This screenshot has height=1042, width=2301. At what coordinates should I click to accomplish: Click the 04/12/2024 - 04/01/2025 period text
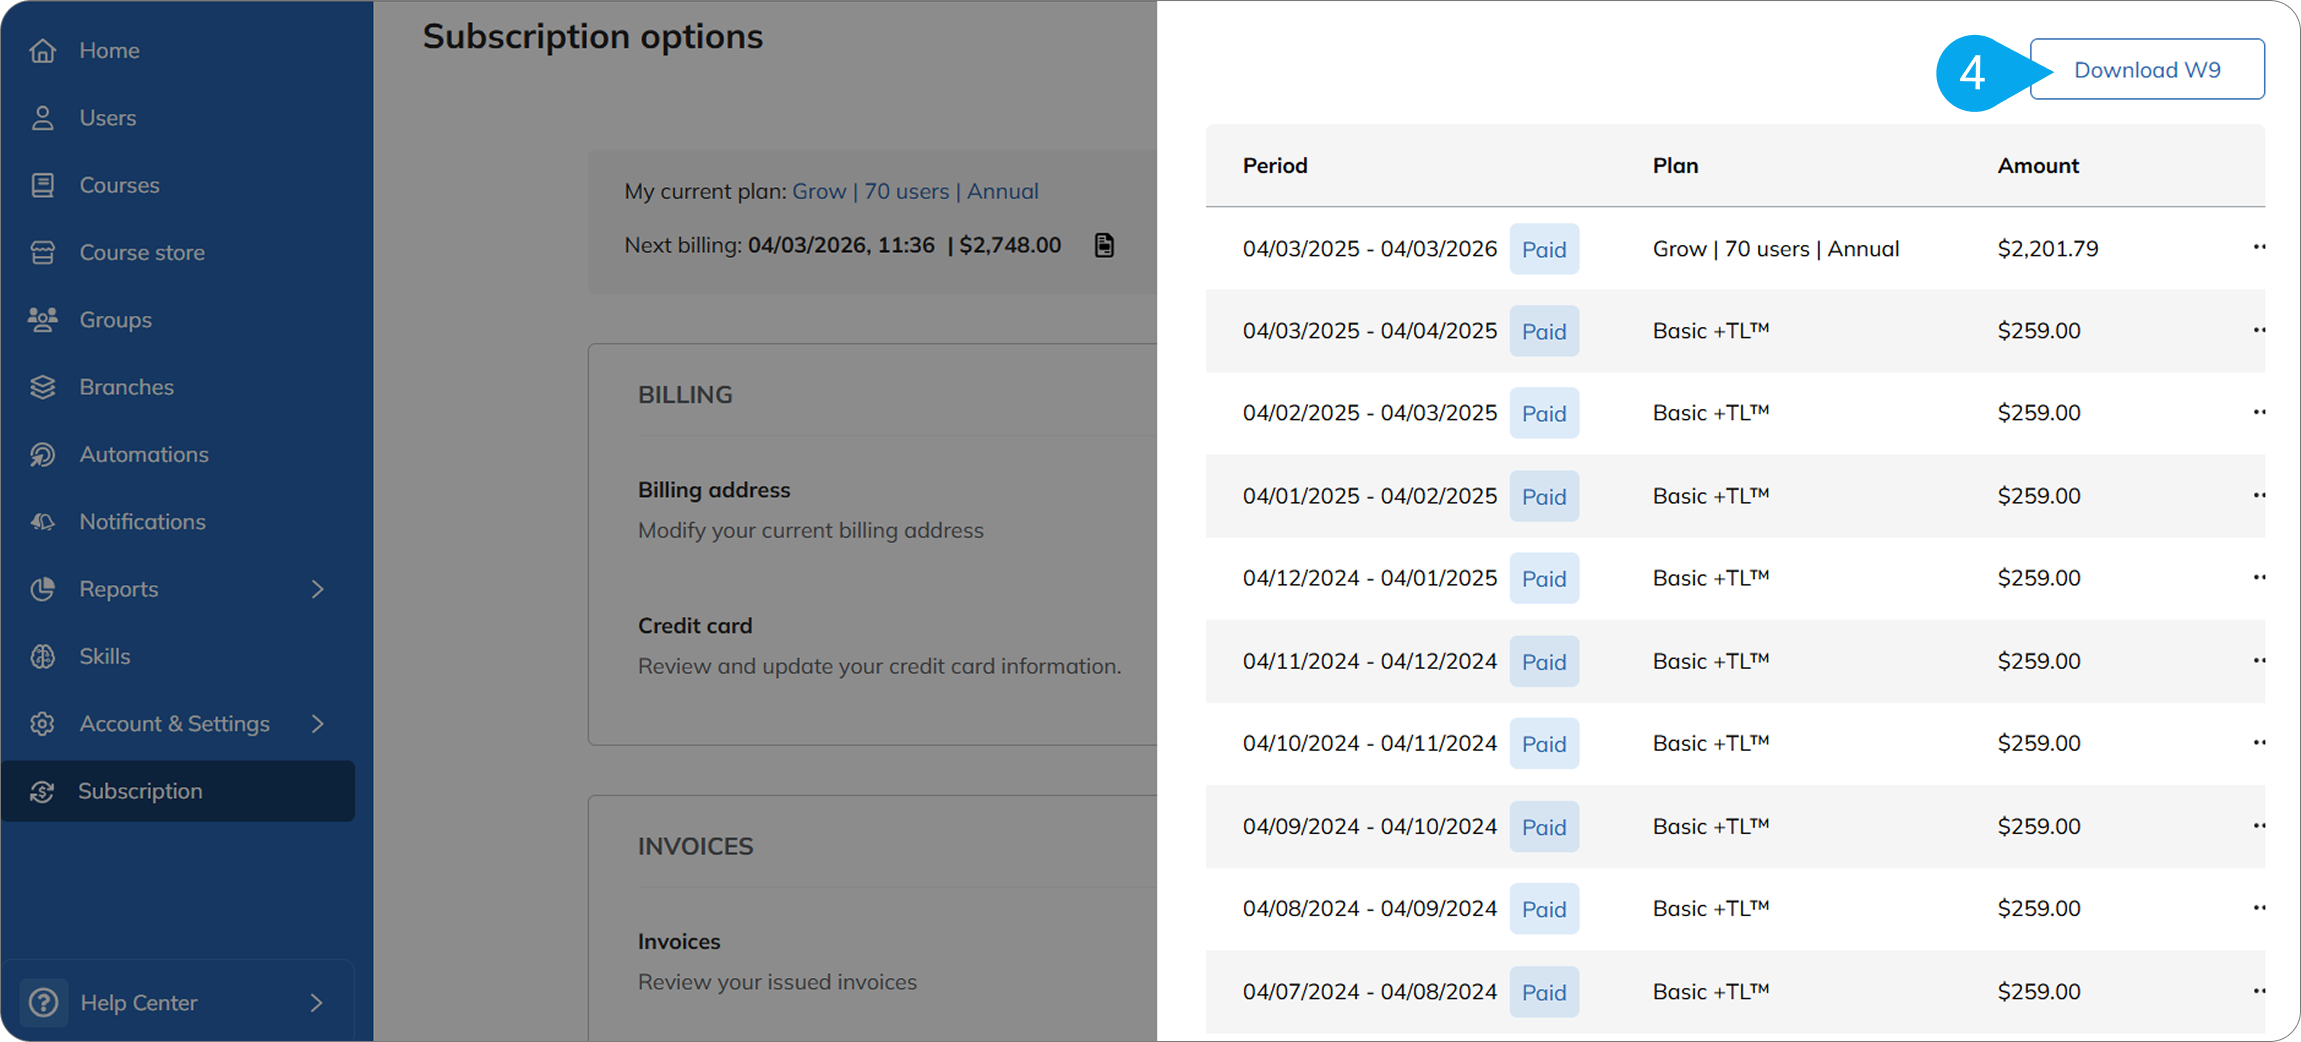pos(1370,578)
